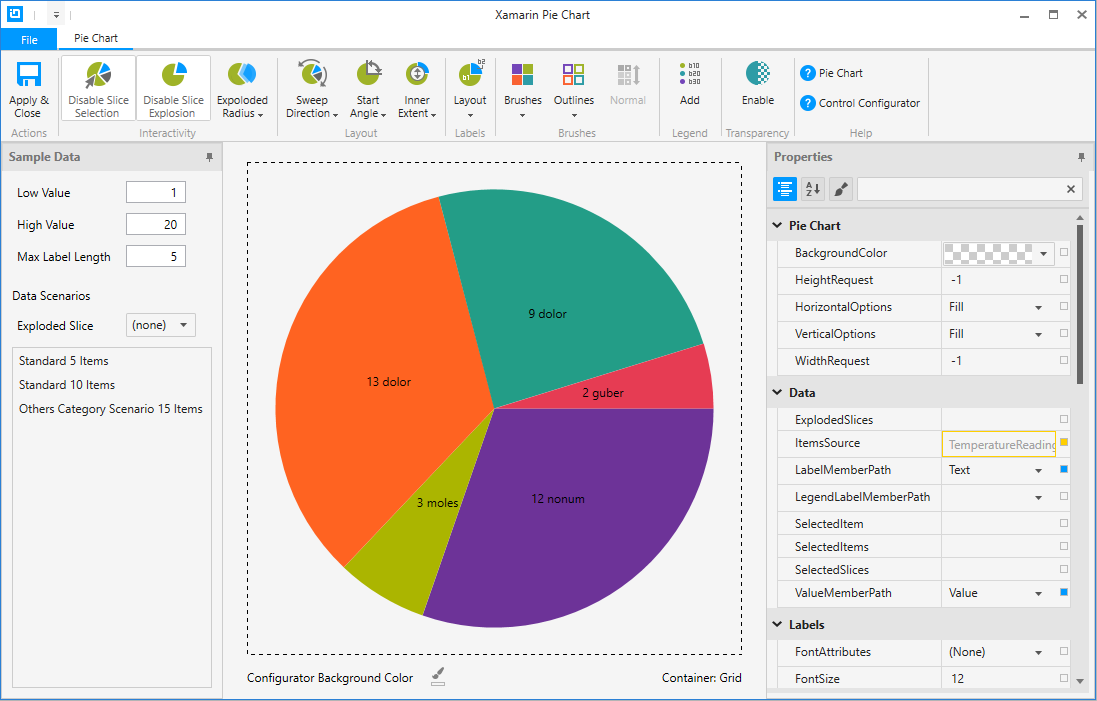Open the FontAttributes dropdown

pyautogui.click(x=1038, y=652)
